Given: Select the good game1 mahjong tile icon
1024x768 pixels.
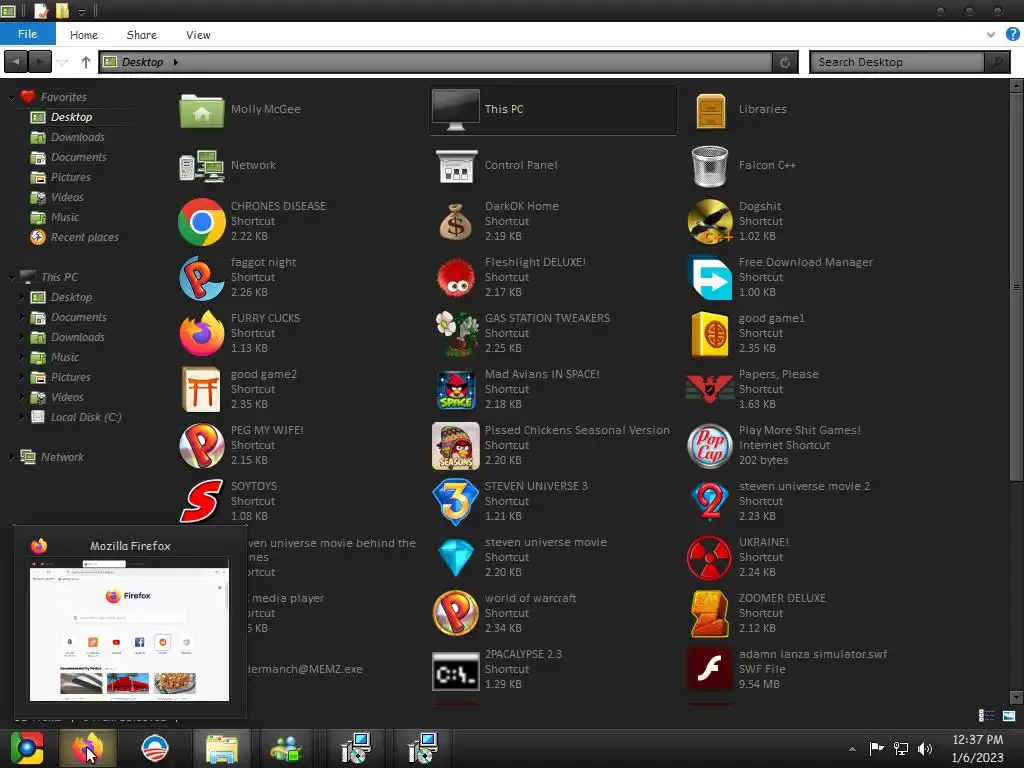Looking at the screenshot, I should point(710,334).
